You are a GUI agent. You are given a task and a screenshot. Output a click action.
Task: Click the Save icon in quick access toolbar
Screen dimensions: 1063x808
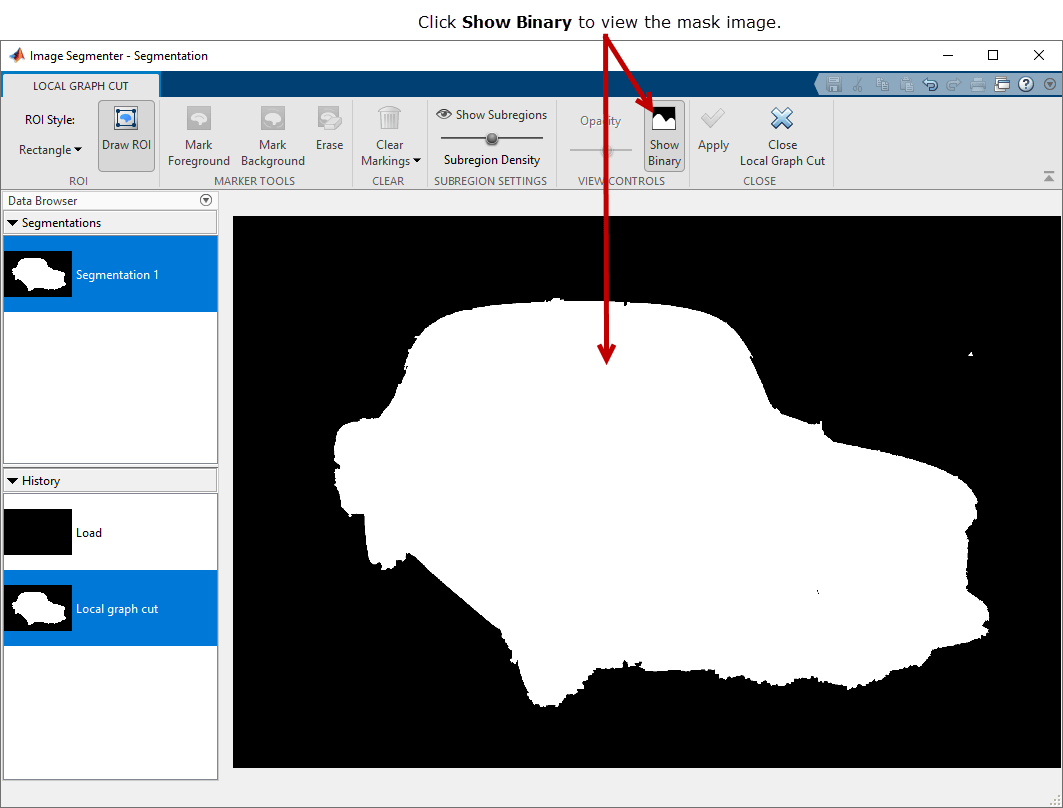pyautogui.click(x=834, y=85)
